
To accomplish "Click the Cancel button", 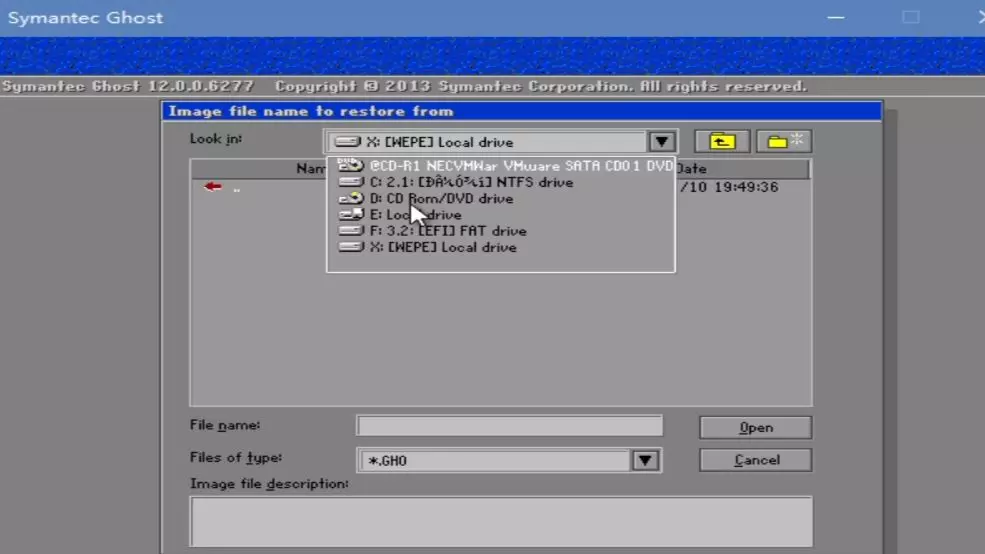I will pos(756,460).
